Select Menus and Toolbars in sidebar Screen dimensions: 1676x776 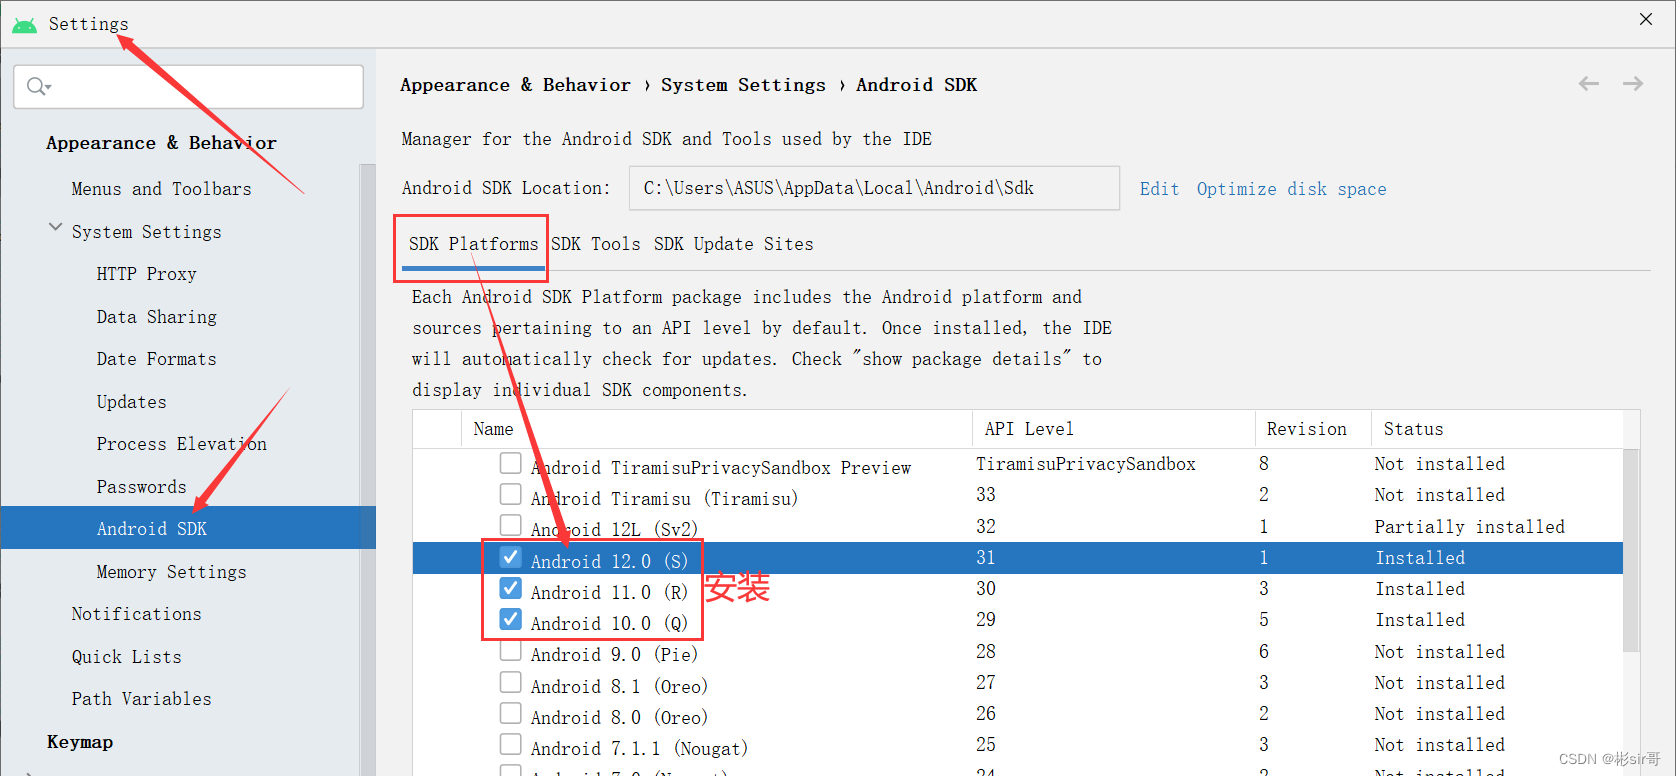tap(162, 189)
